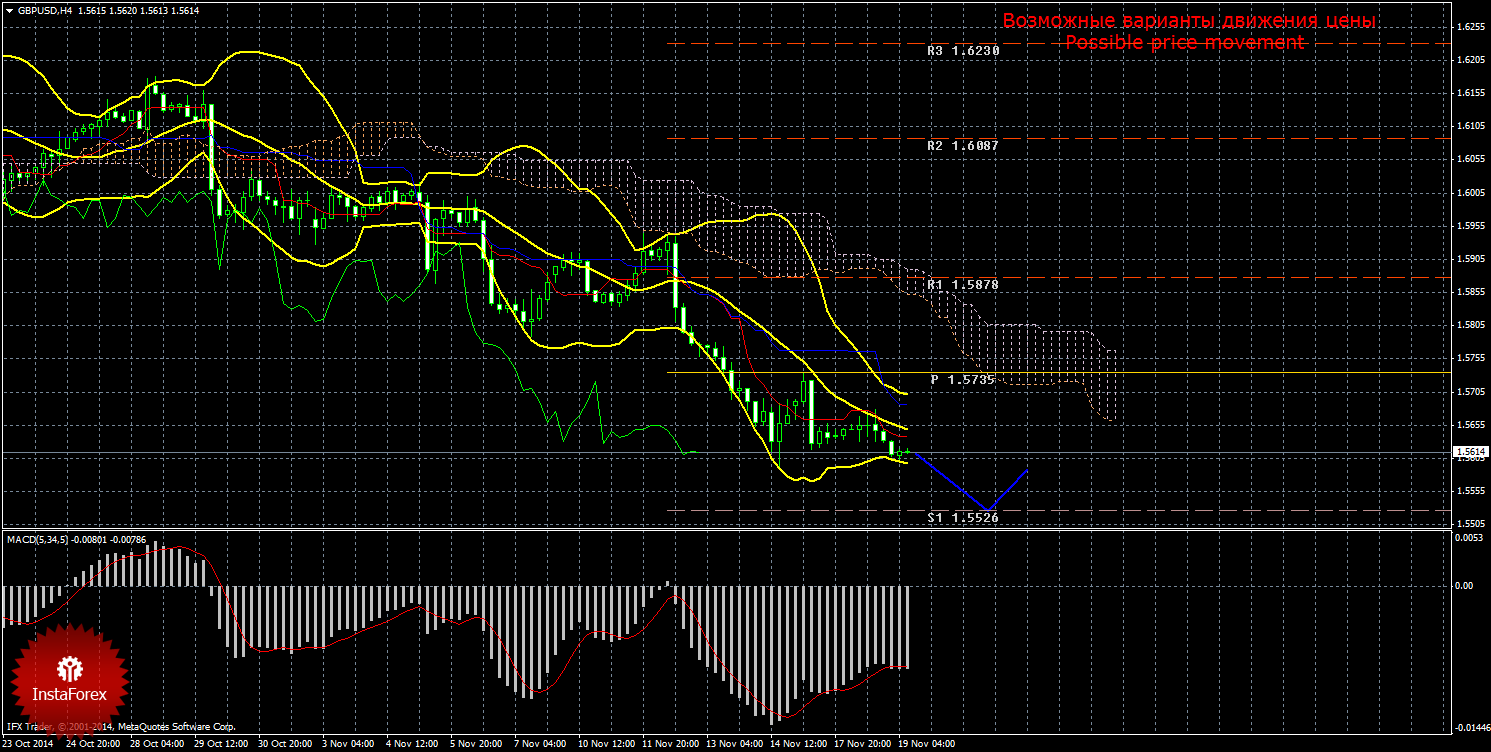This screenshot has width=1491, height=752.
Task: Click price axis value 1.5905
Action: click(x=1470, y=259)
